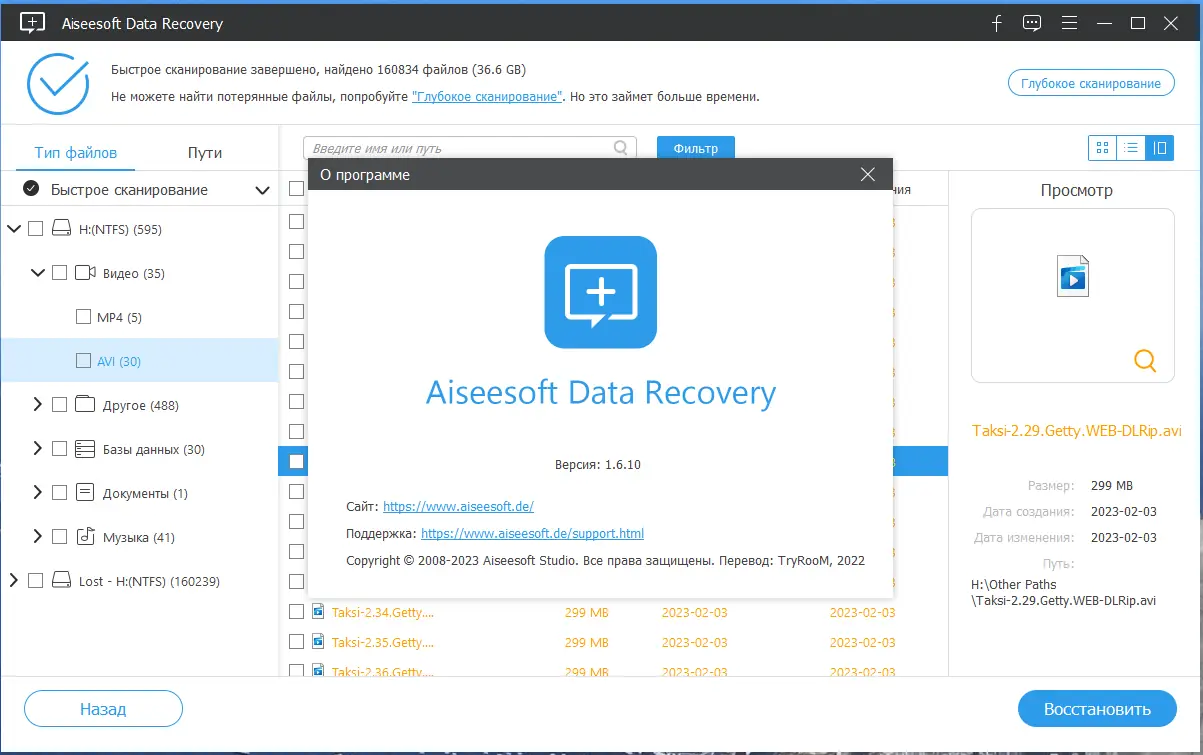Click the drive icon next to Lost - H:(NTFS)
Screen dimensions: 1203x755
pyautogui.click(x=62, y=581)
